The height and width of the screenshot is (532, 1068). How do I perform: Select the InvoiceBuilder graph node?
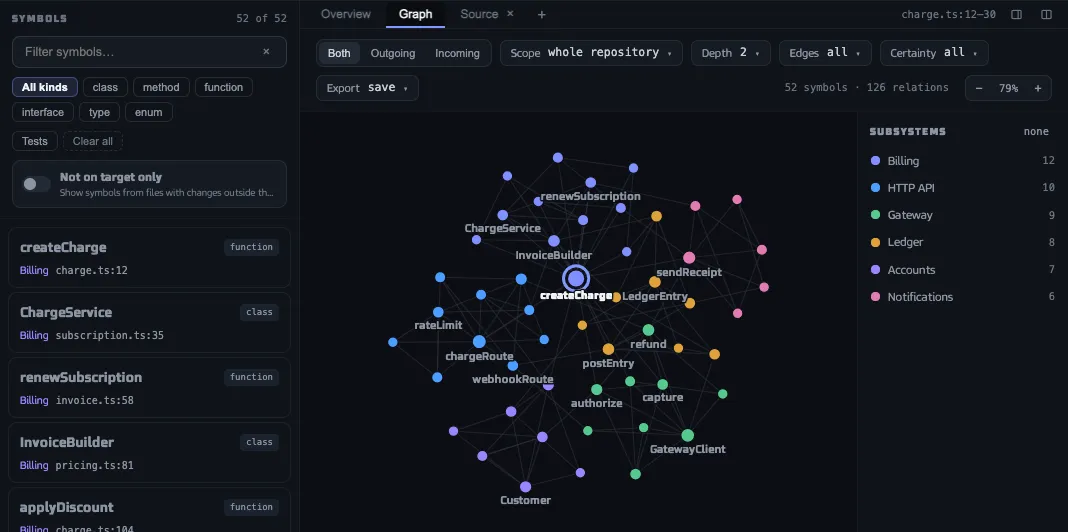(x=554, y=240)
